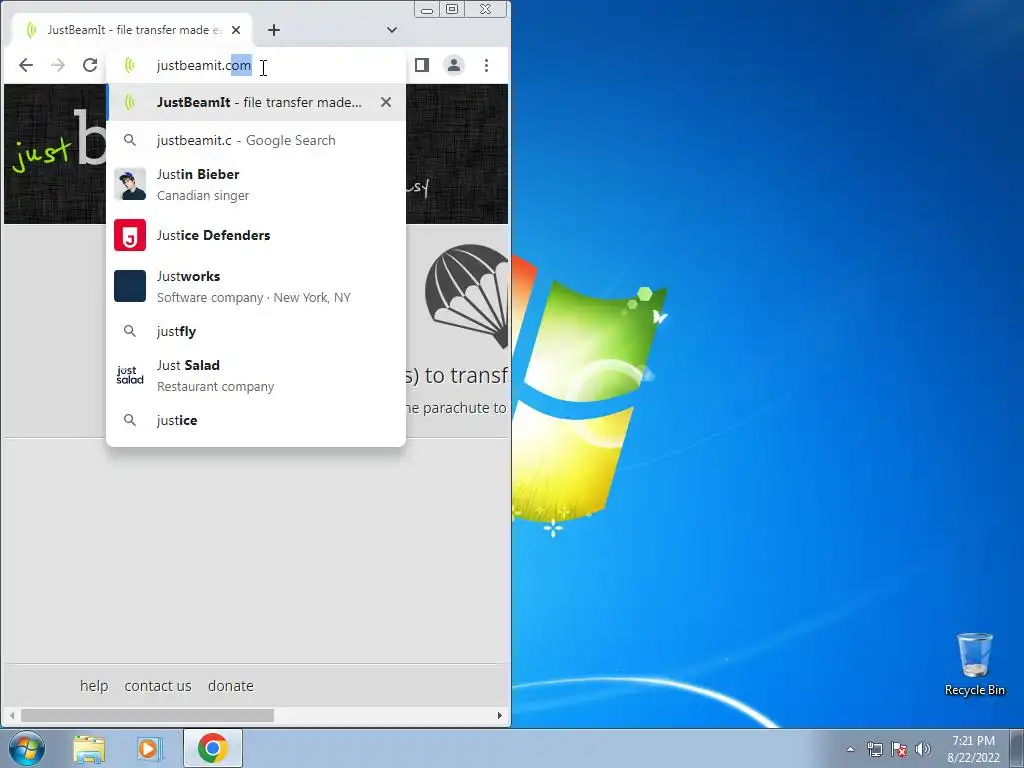Pick the Just Salad suggestion
The width and height of the screenshot is (1024, 768).
tap(255, 376)
